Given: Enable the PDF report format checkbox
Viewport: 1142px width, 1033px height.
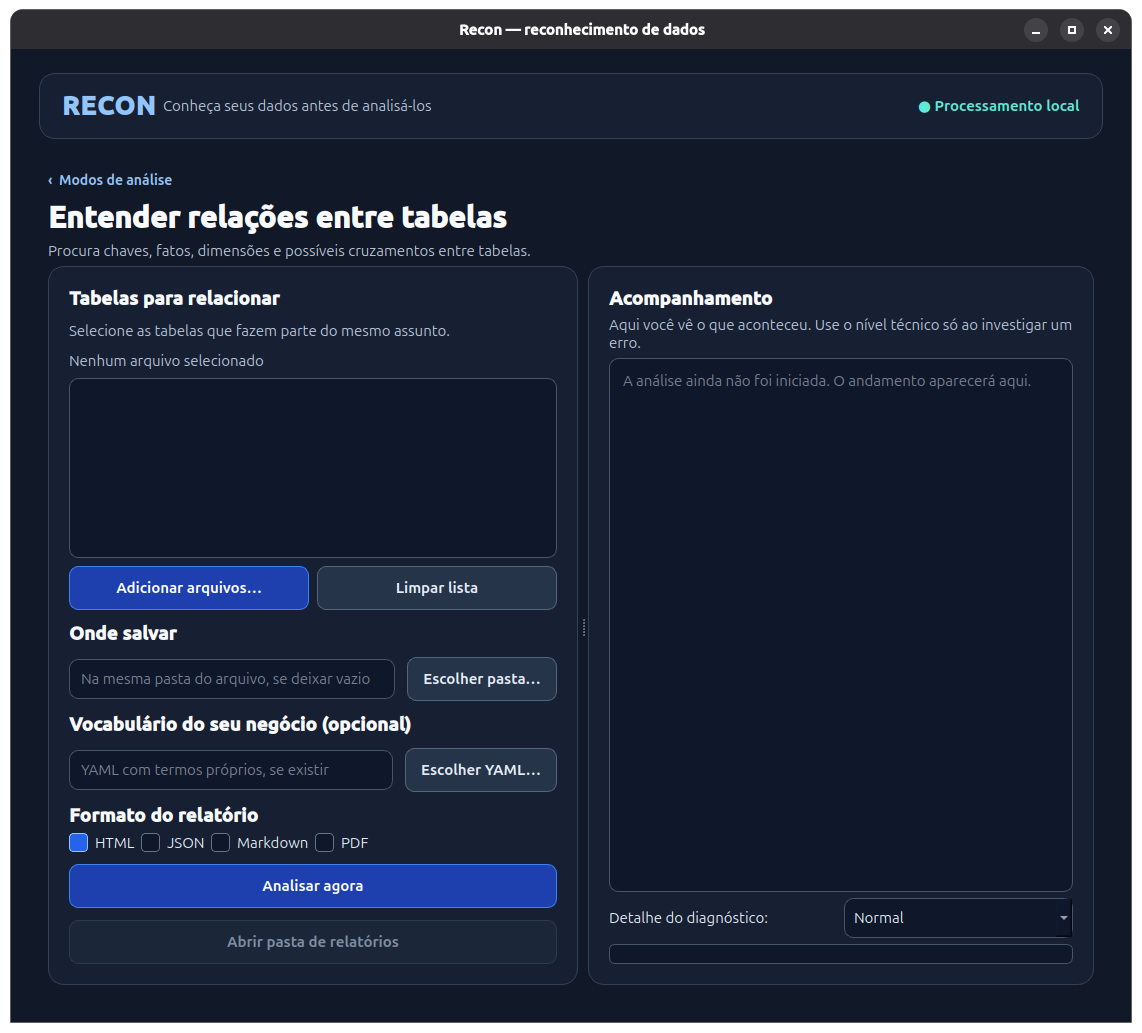Looking at the screenshot, I should 325,843.
